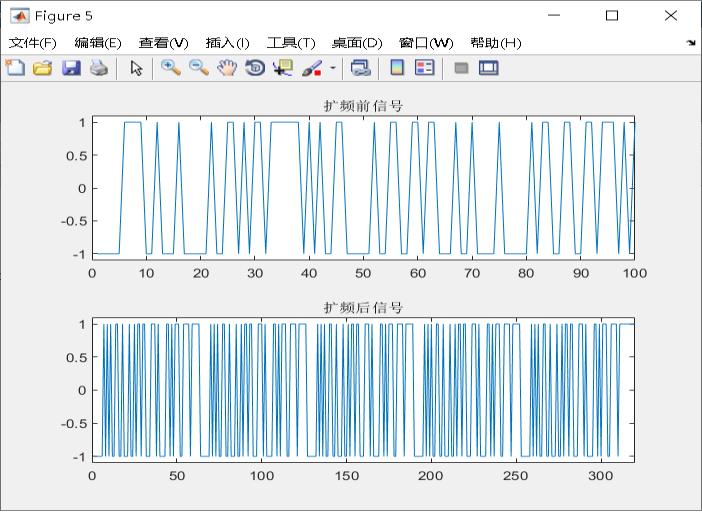Open the 工具(T) menu

291,43
